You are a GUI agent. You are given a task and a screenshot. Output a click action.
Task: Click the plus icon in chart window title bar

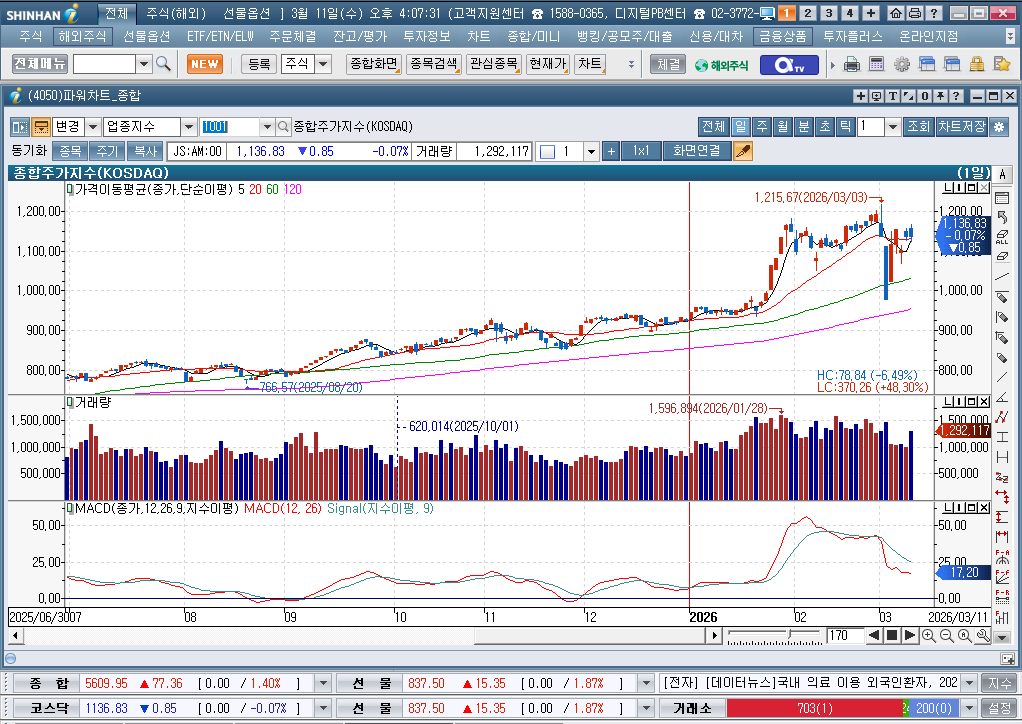[861, 96]
